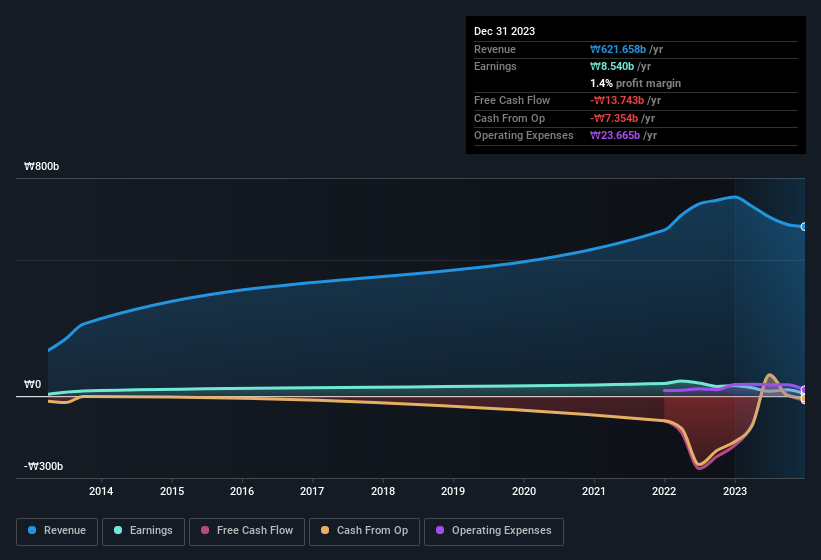The height and width of the screenshot is (560, 821).
Task: Click the ₩0 y-axis label
Action: pyautogui.click(x=32, y=385)
